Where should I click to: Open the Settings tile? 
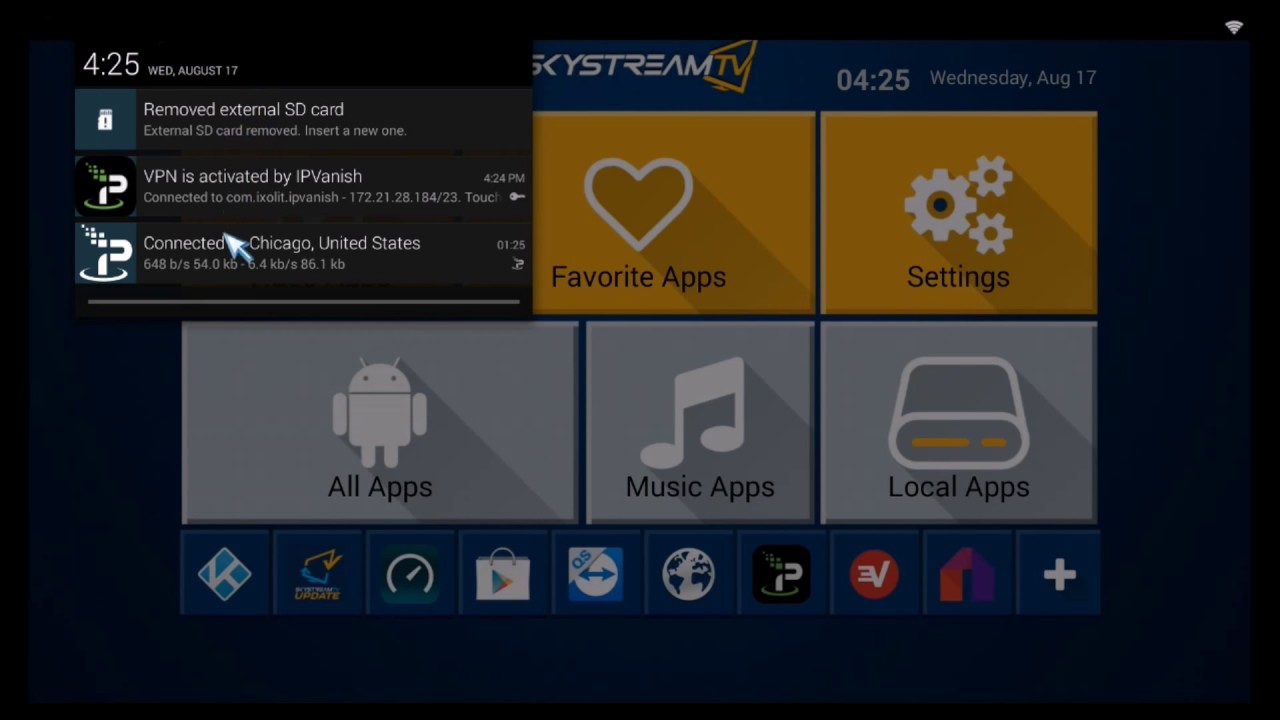pyautogui.click(x=958, y=212)
